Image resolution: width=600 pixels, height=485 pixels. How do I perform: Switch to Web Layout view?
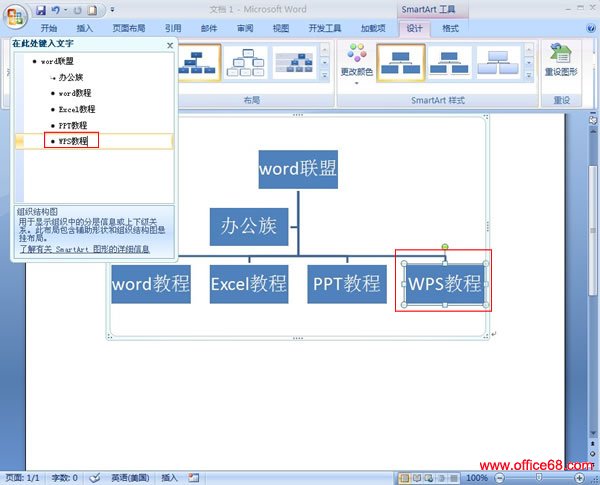coord(429,478)
